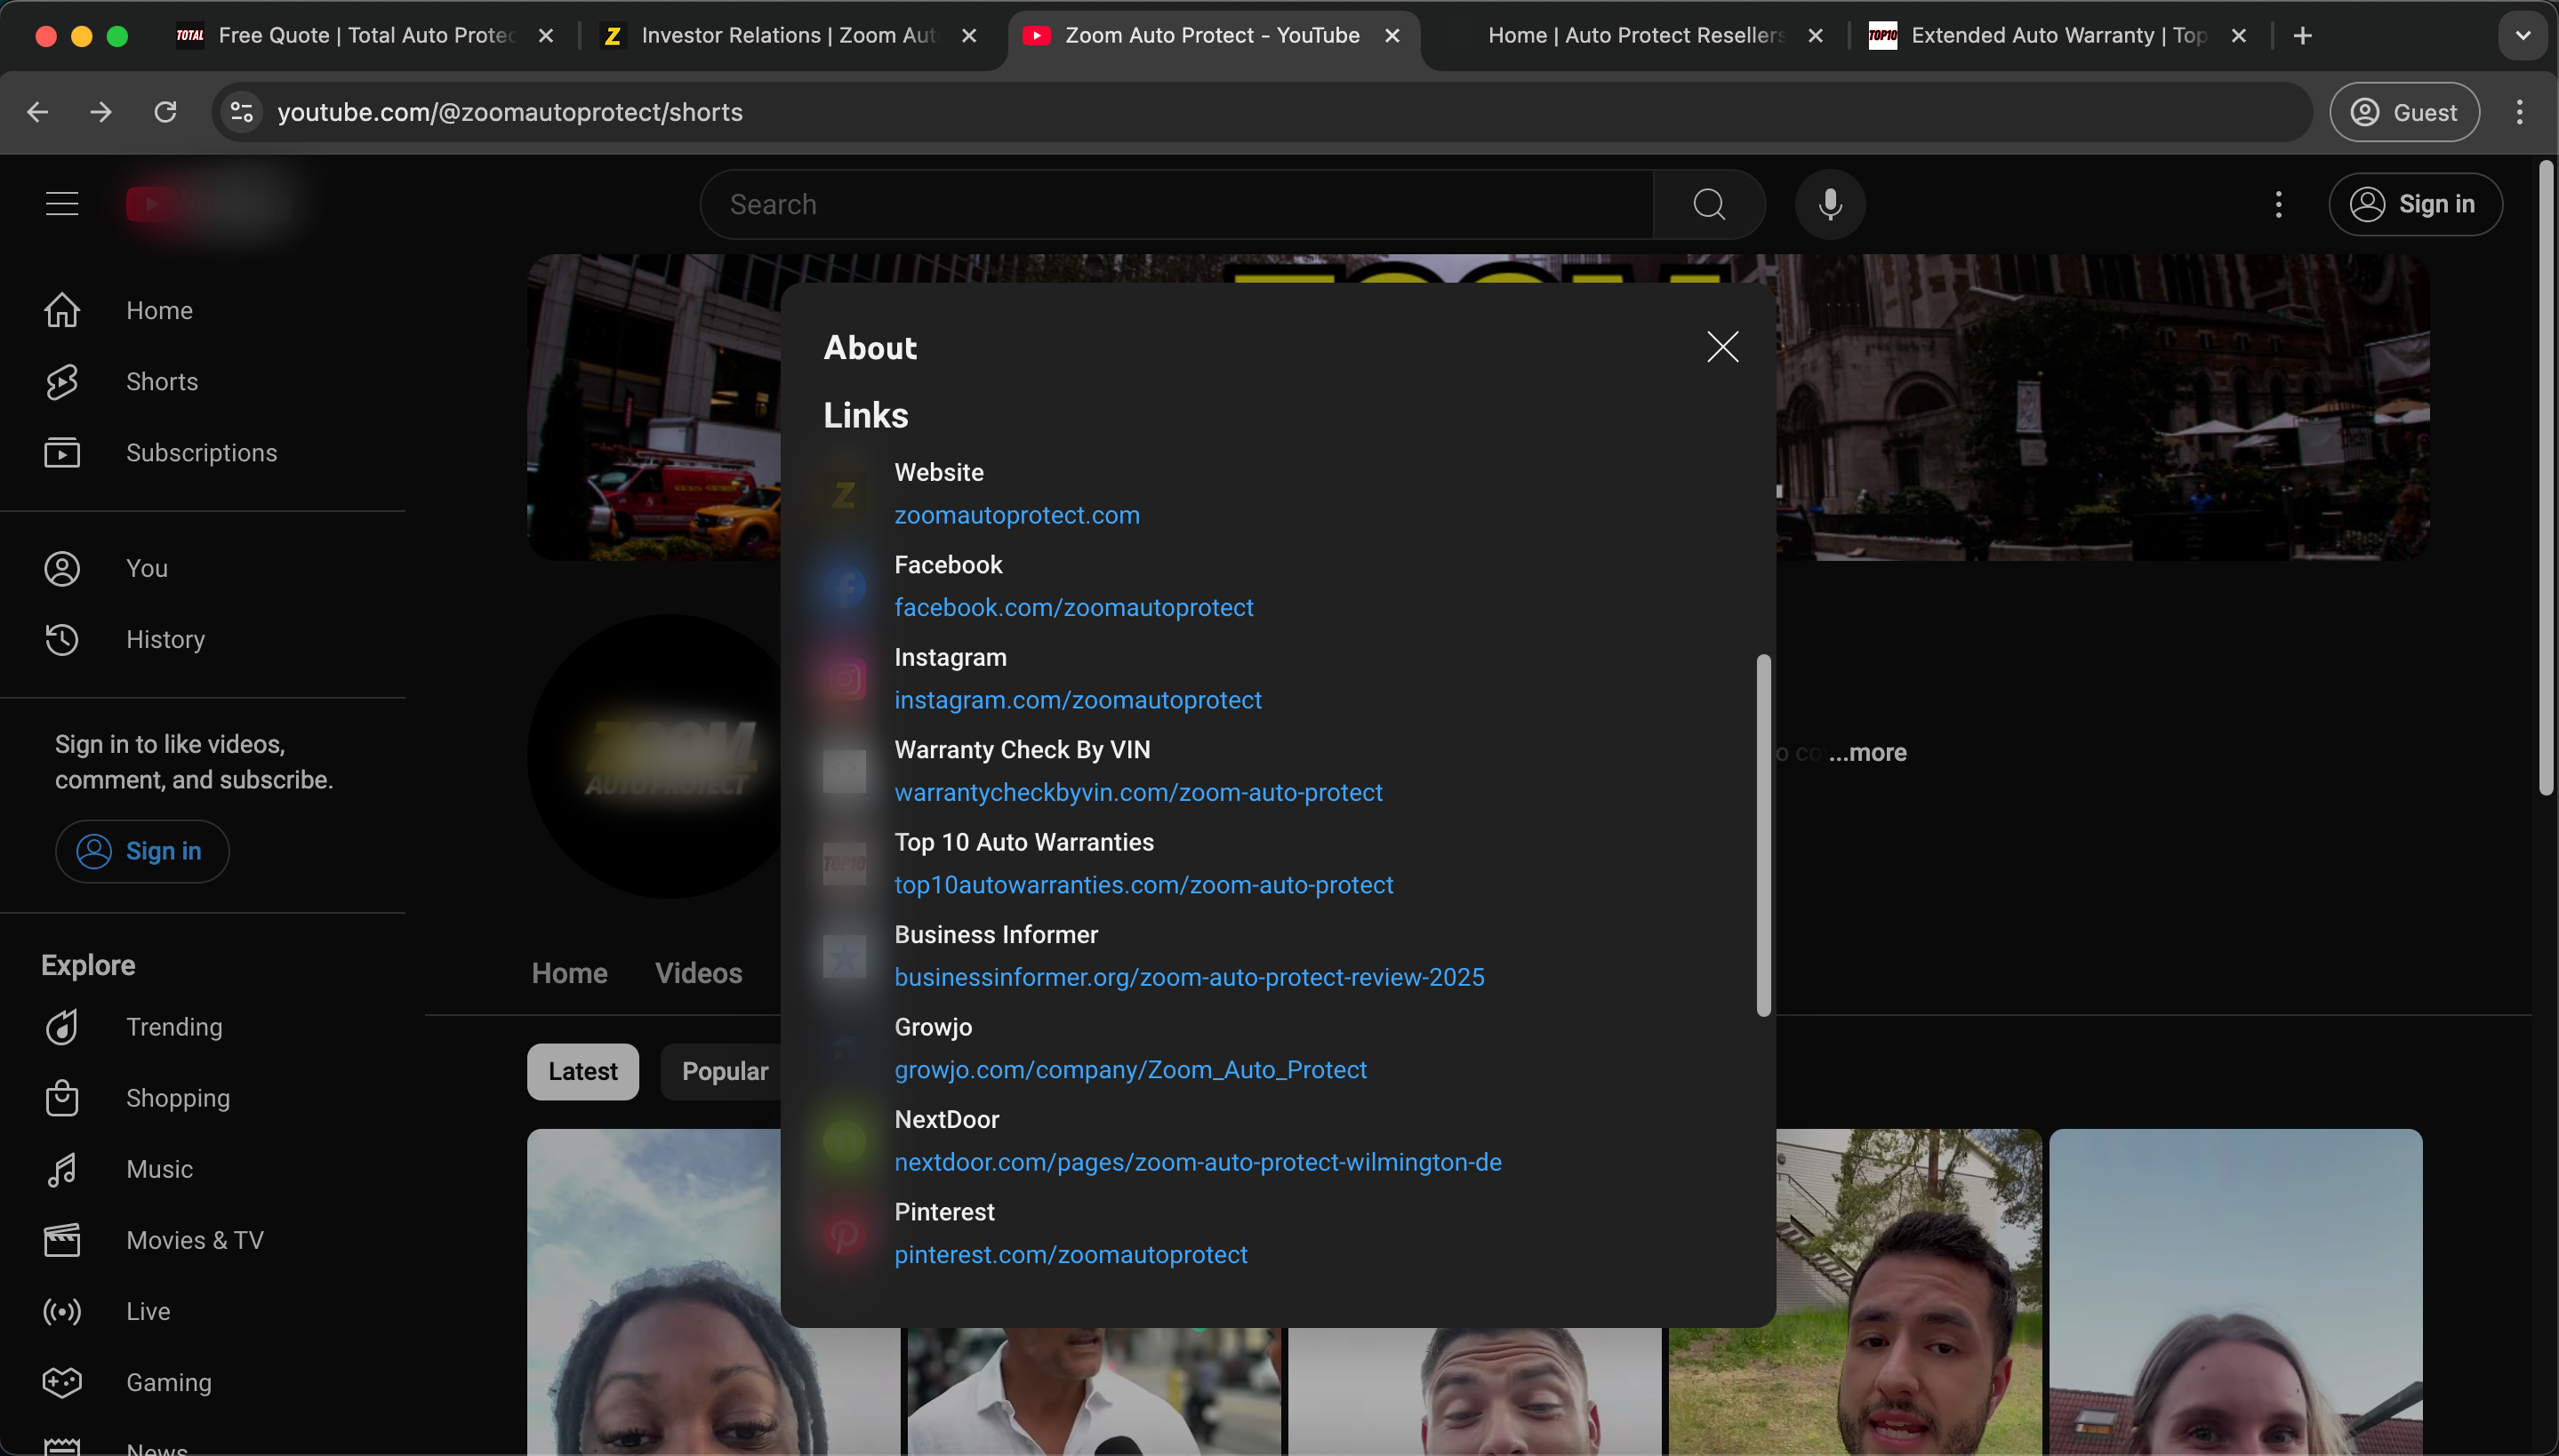Click the sidebar Sign in button
The height and width of the screenshot is (1456, 2559).
click(x=142, y=851)
